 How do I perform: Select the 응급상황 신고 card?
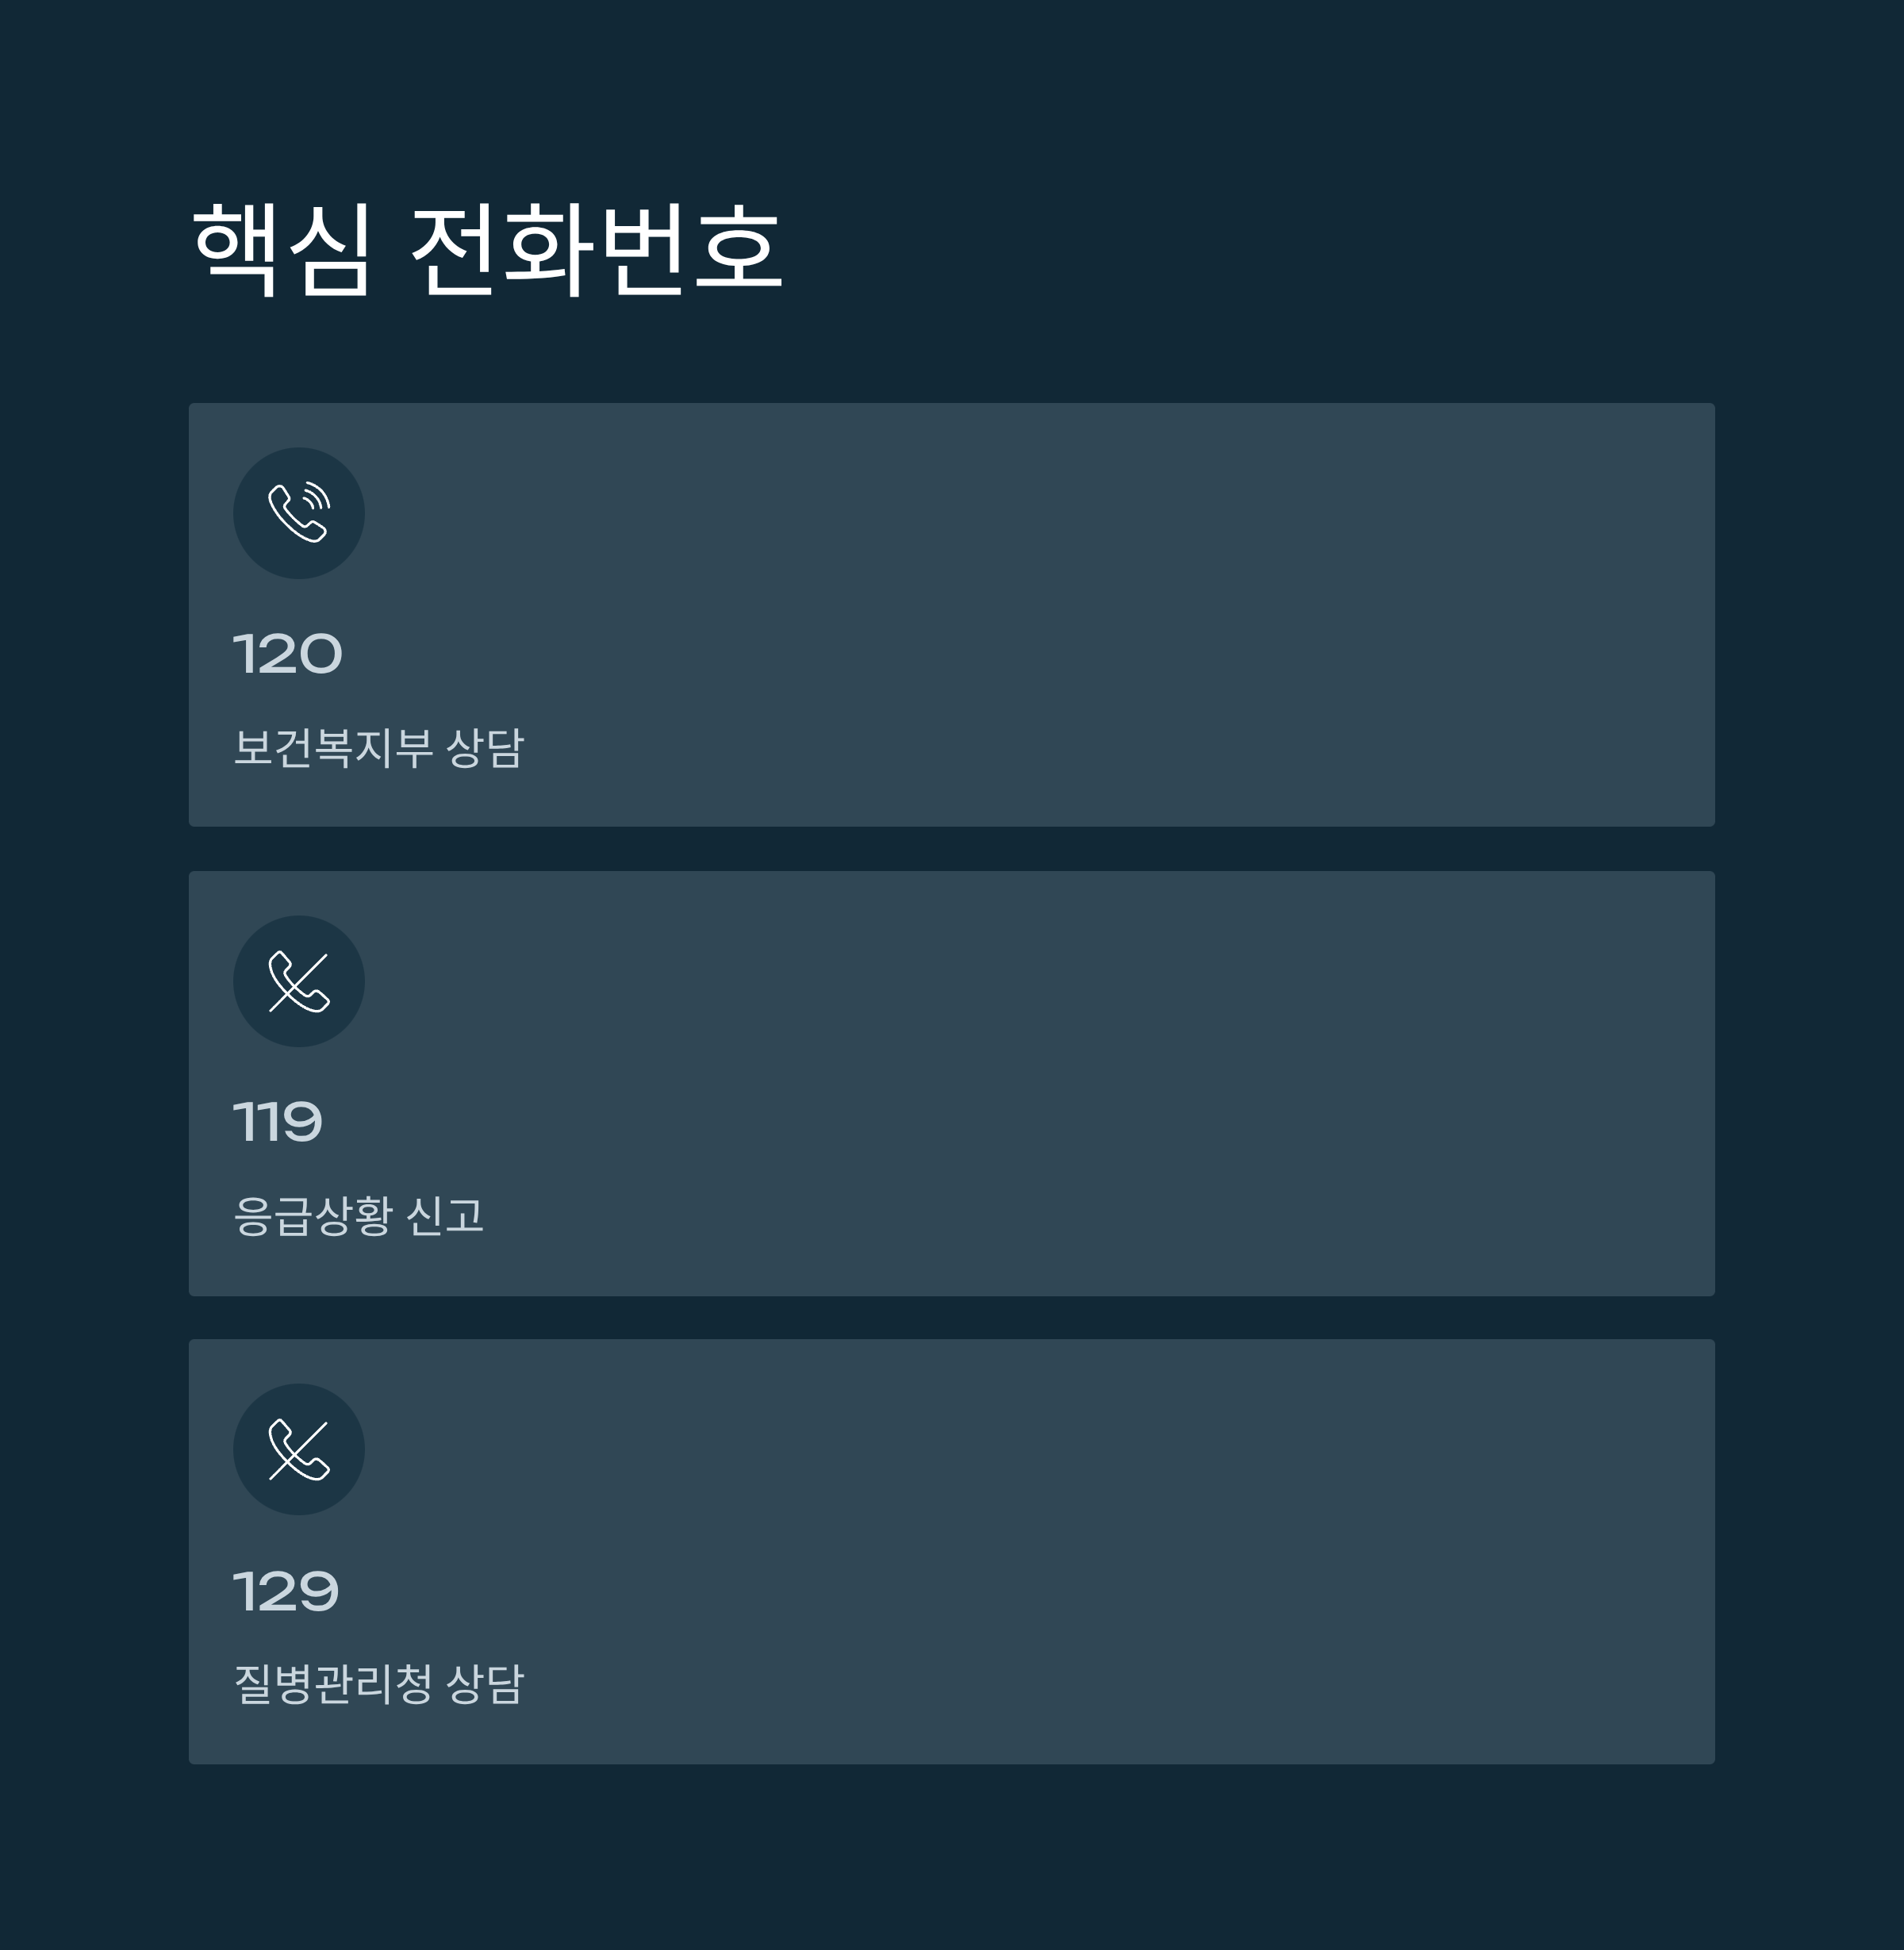coord(950,1082)
